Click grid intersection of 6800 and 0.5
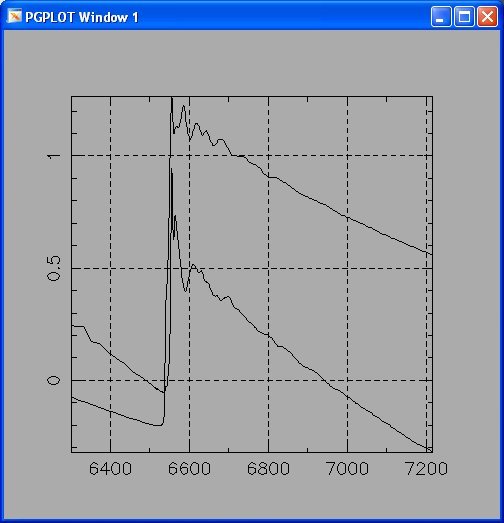Image resolution: width=504 pixels, height=523 pixels. (x=269, y=268)
